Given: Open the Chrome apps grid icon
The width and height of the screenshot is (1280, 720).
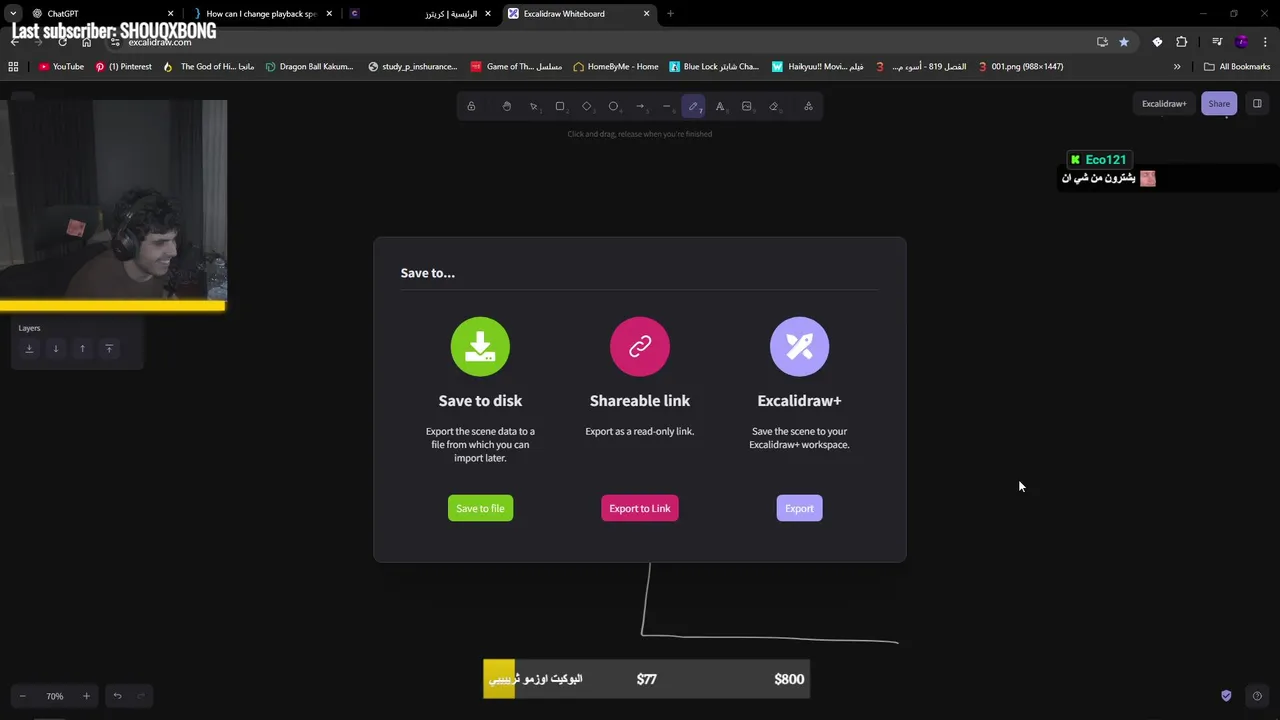Looking at the screenshot, I should (x=13, y=67).
